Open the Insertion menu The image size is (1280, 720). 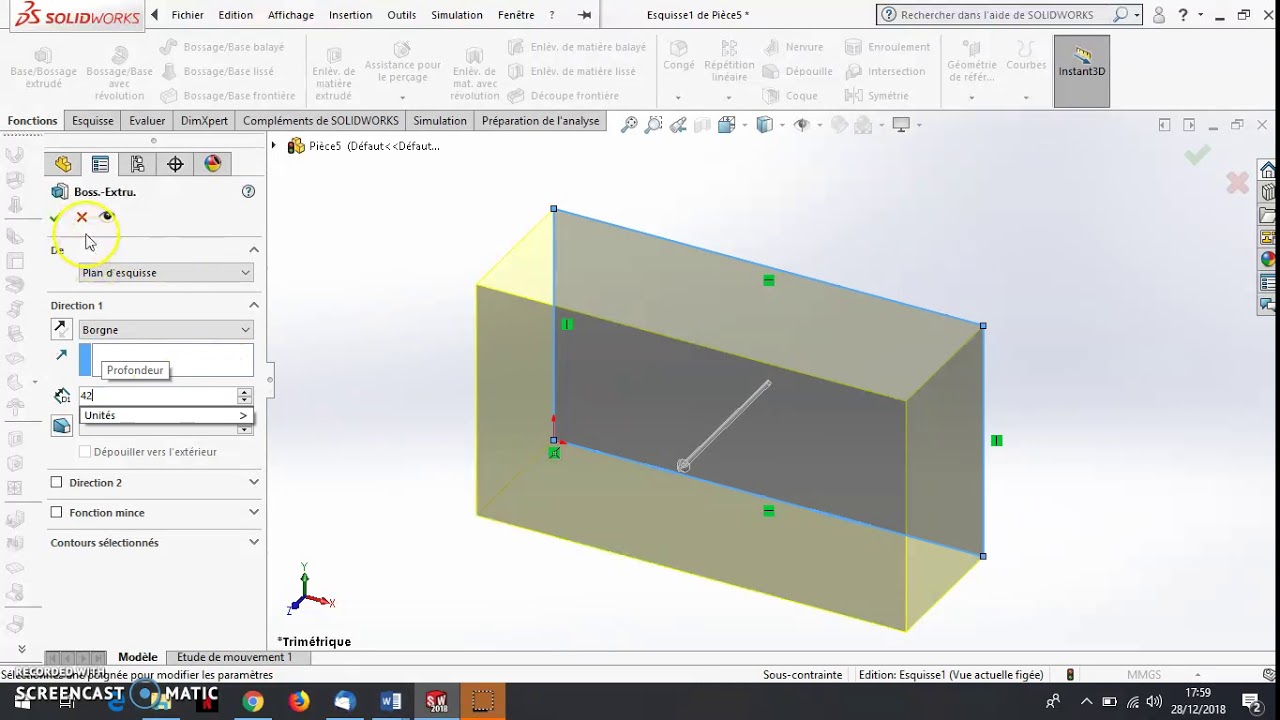point(350,15)
